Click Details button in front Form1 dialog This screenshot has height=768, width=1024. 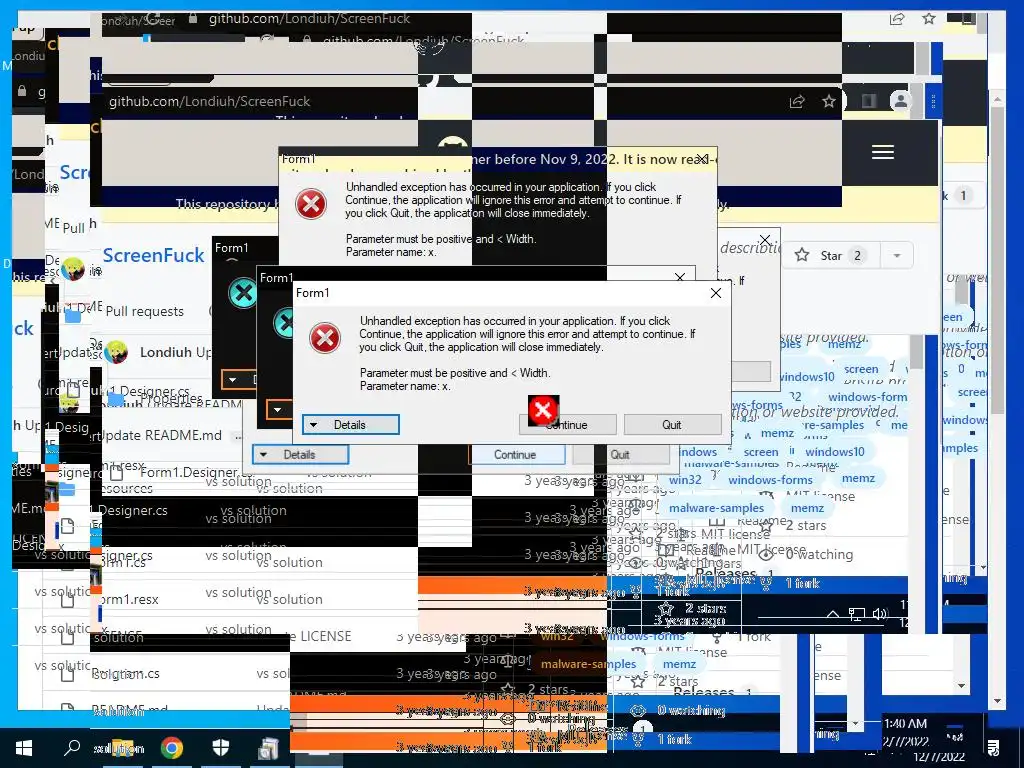point(350,424)
